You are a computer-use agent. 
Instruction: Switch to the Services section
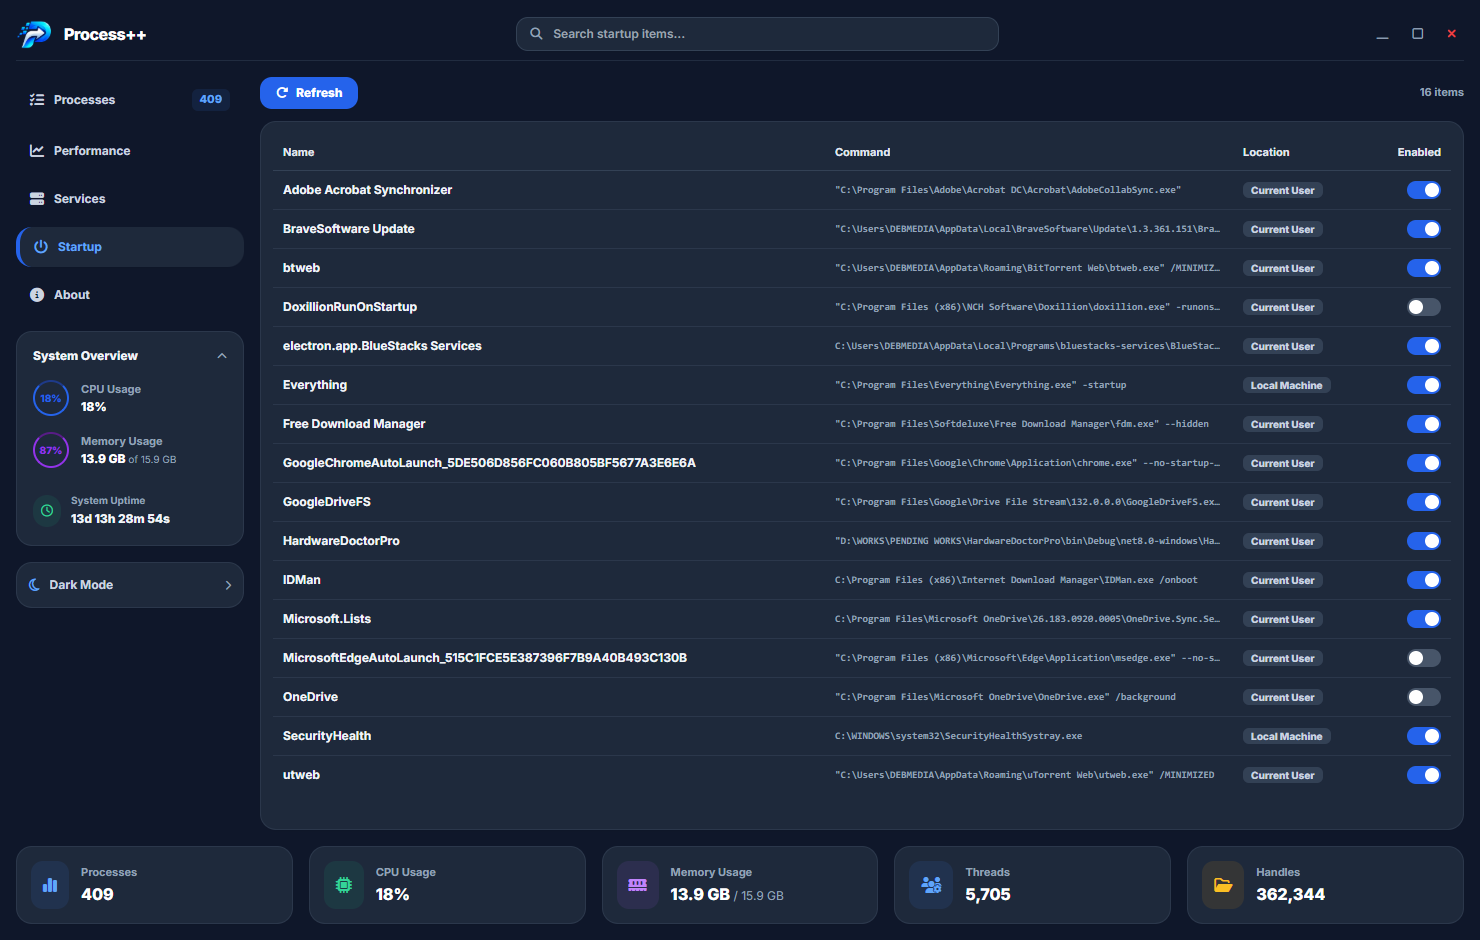pyautogui.click(x=130, y=199)
